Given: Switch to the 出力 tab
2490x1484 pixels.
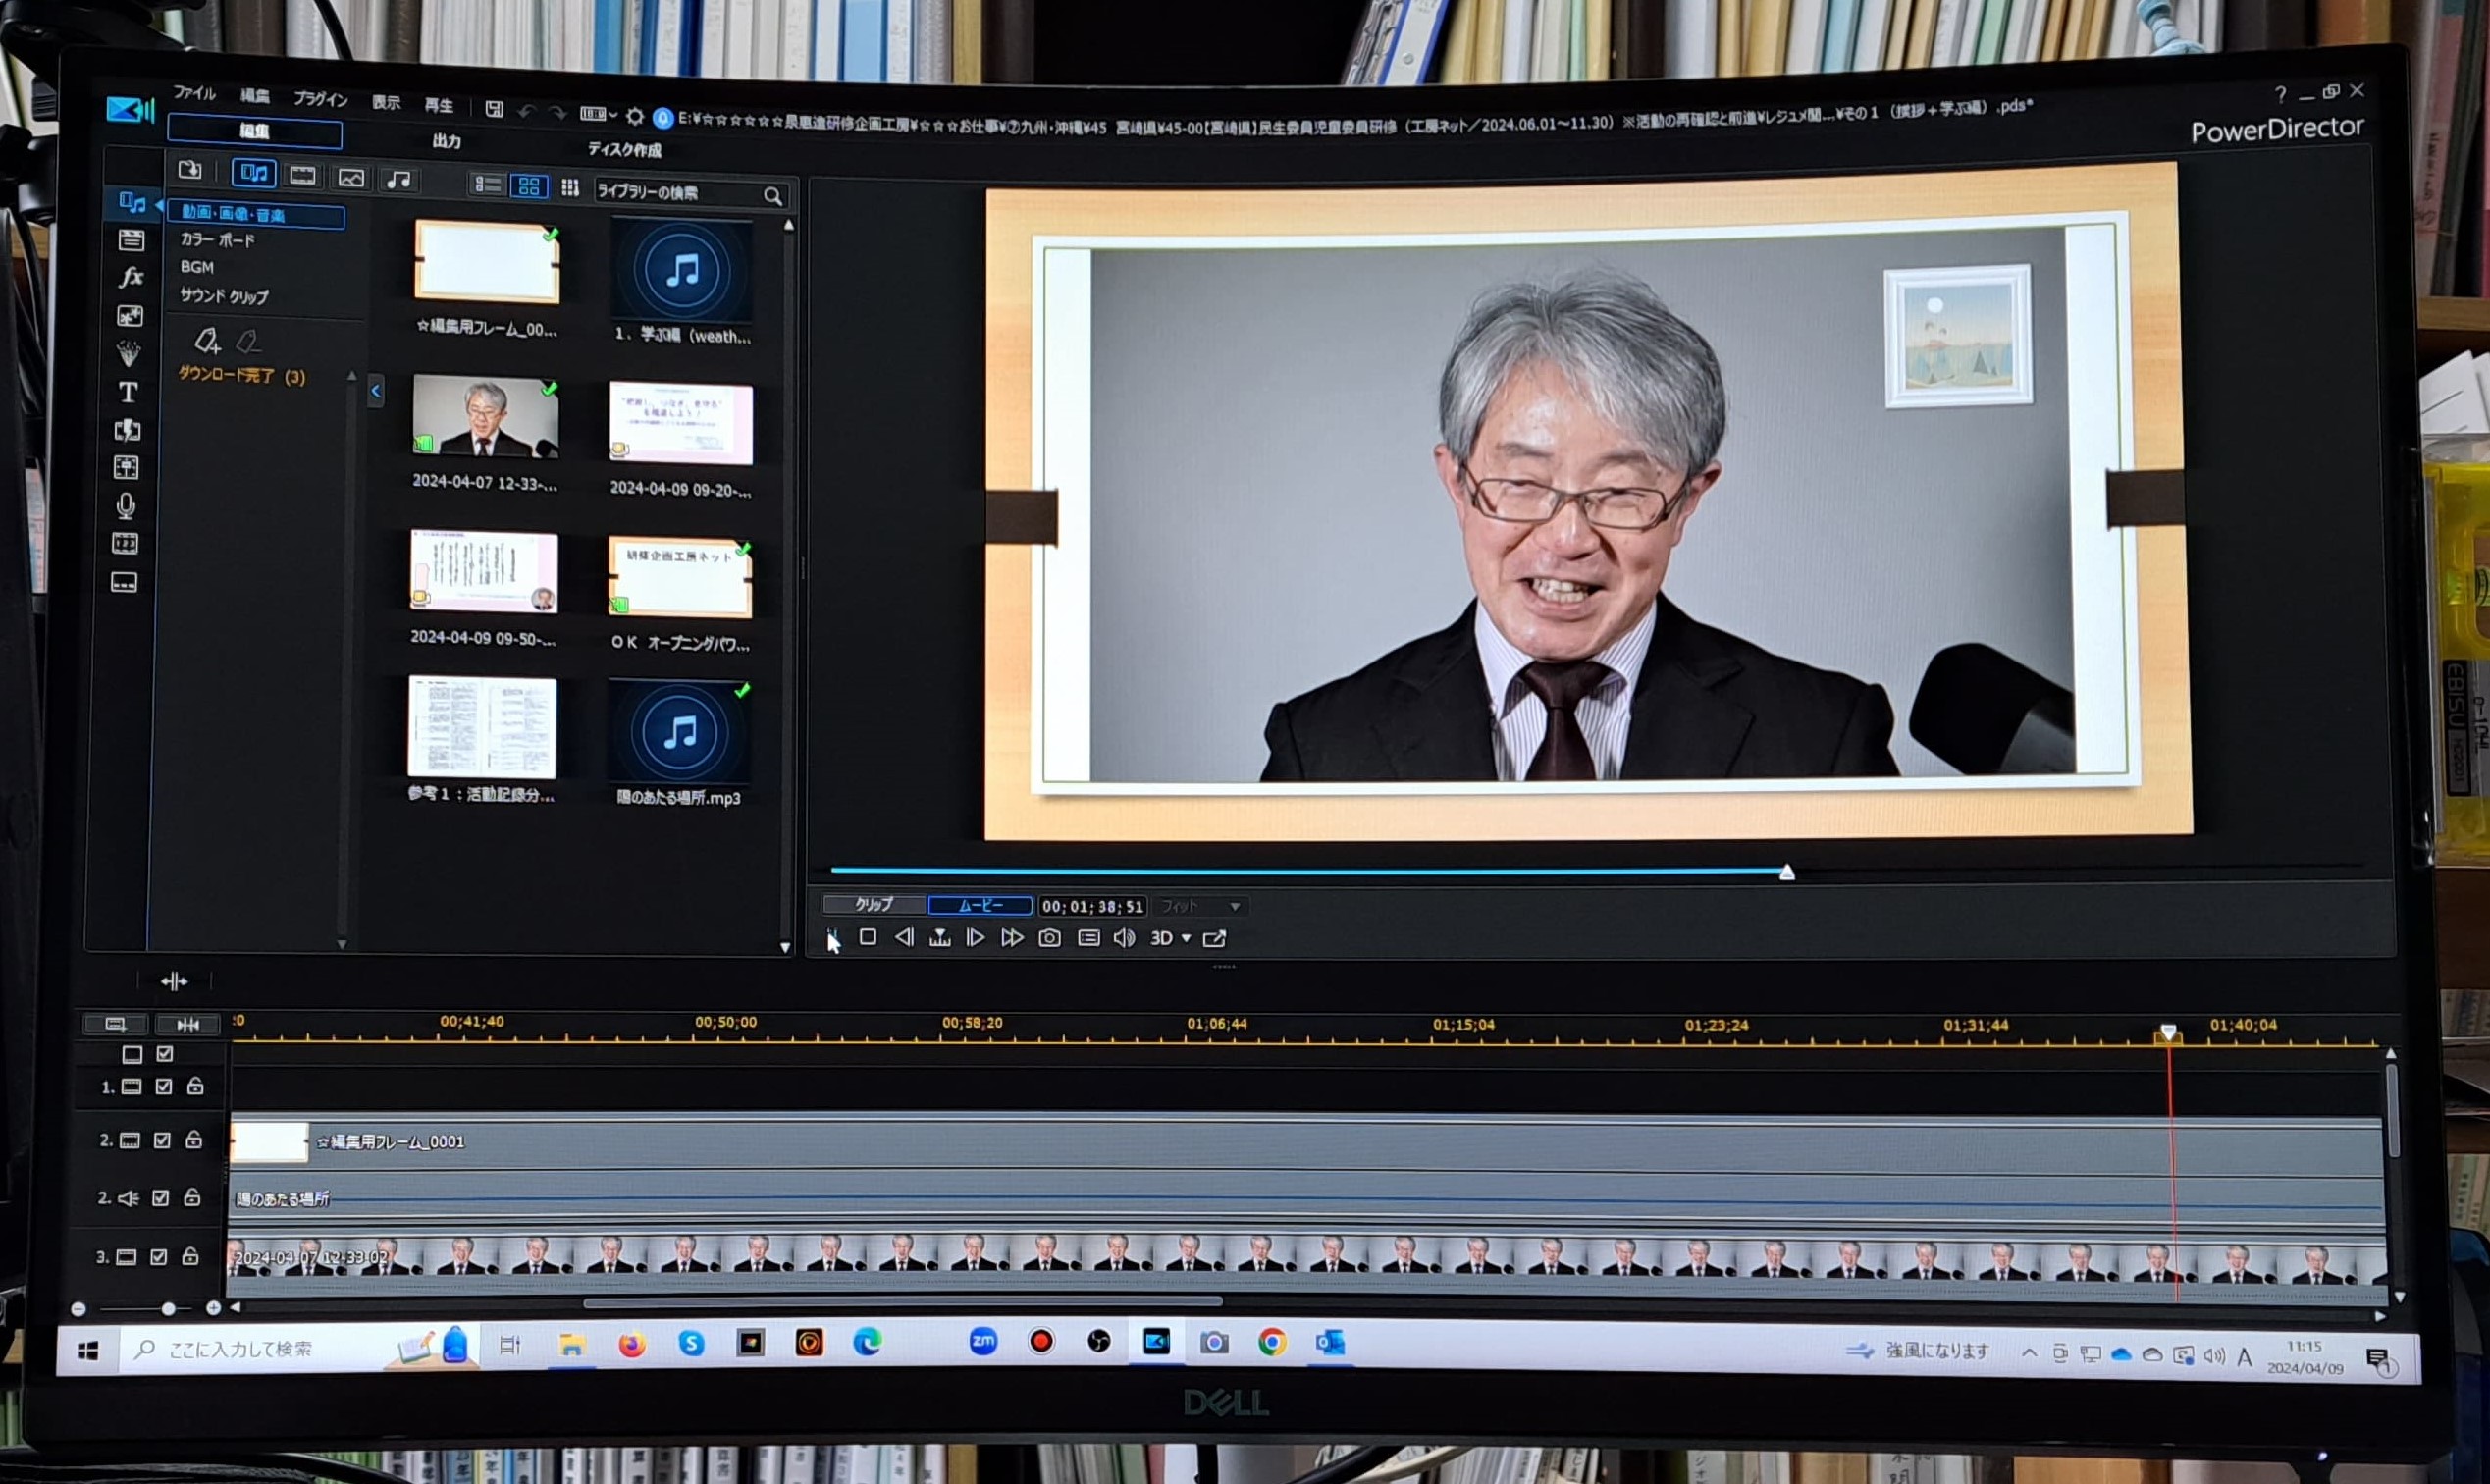Looking at the screenshot, I should [x=446, y=141].
